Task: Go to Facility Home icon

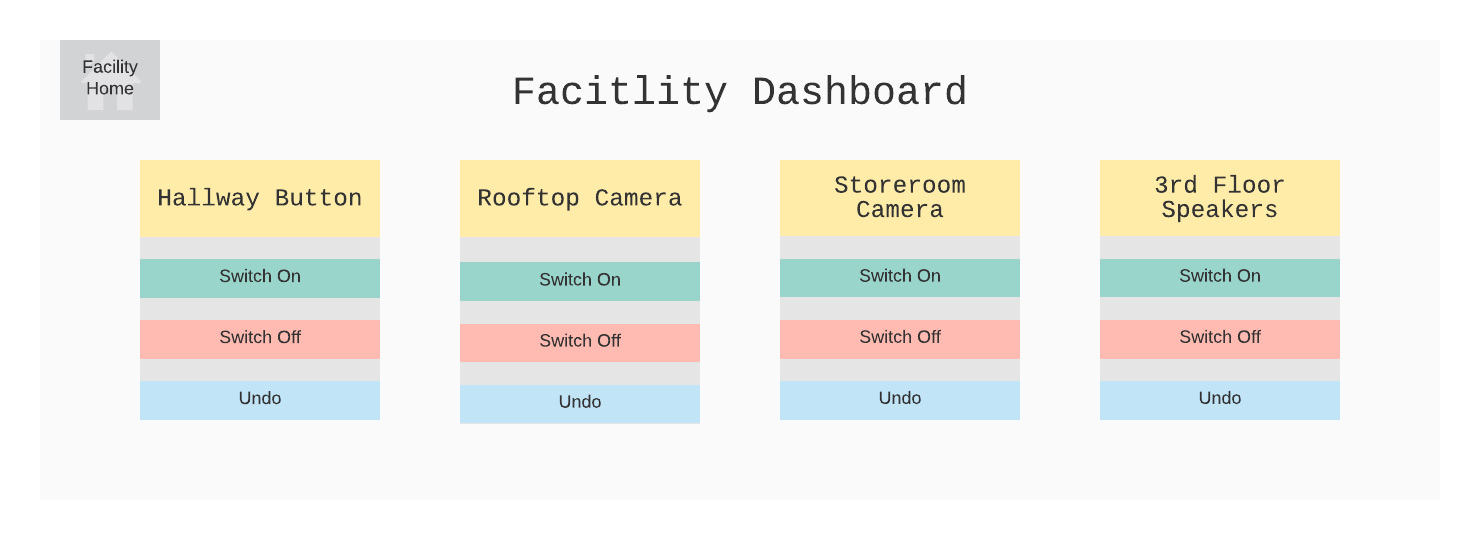Action: pos(110,80)
